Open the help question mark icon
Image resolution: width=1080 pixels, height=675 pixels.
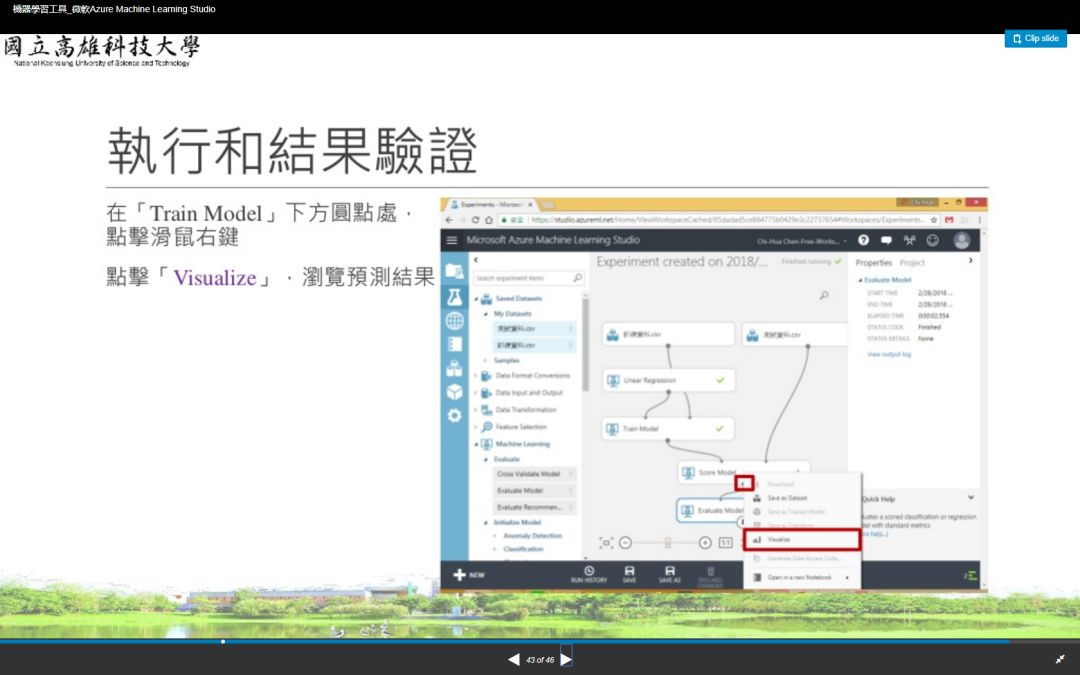tap(864, 240)
